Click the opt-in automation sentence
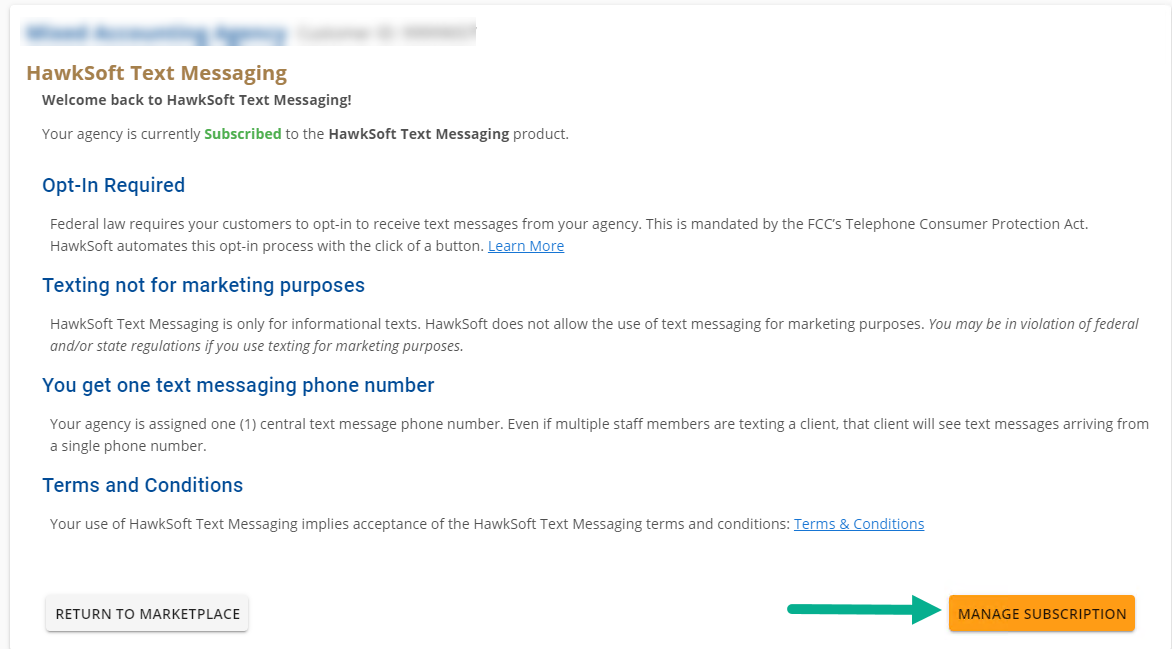 point(265,246)
